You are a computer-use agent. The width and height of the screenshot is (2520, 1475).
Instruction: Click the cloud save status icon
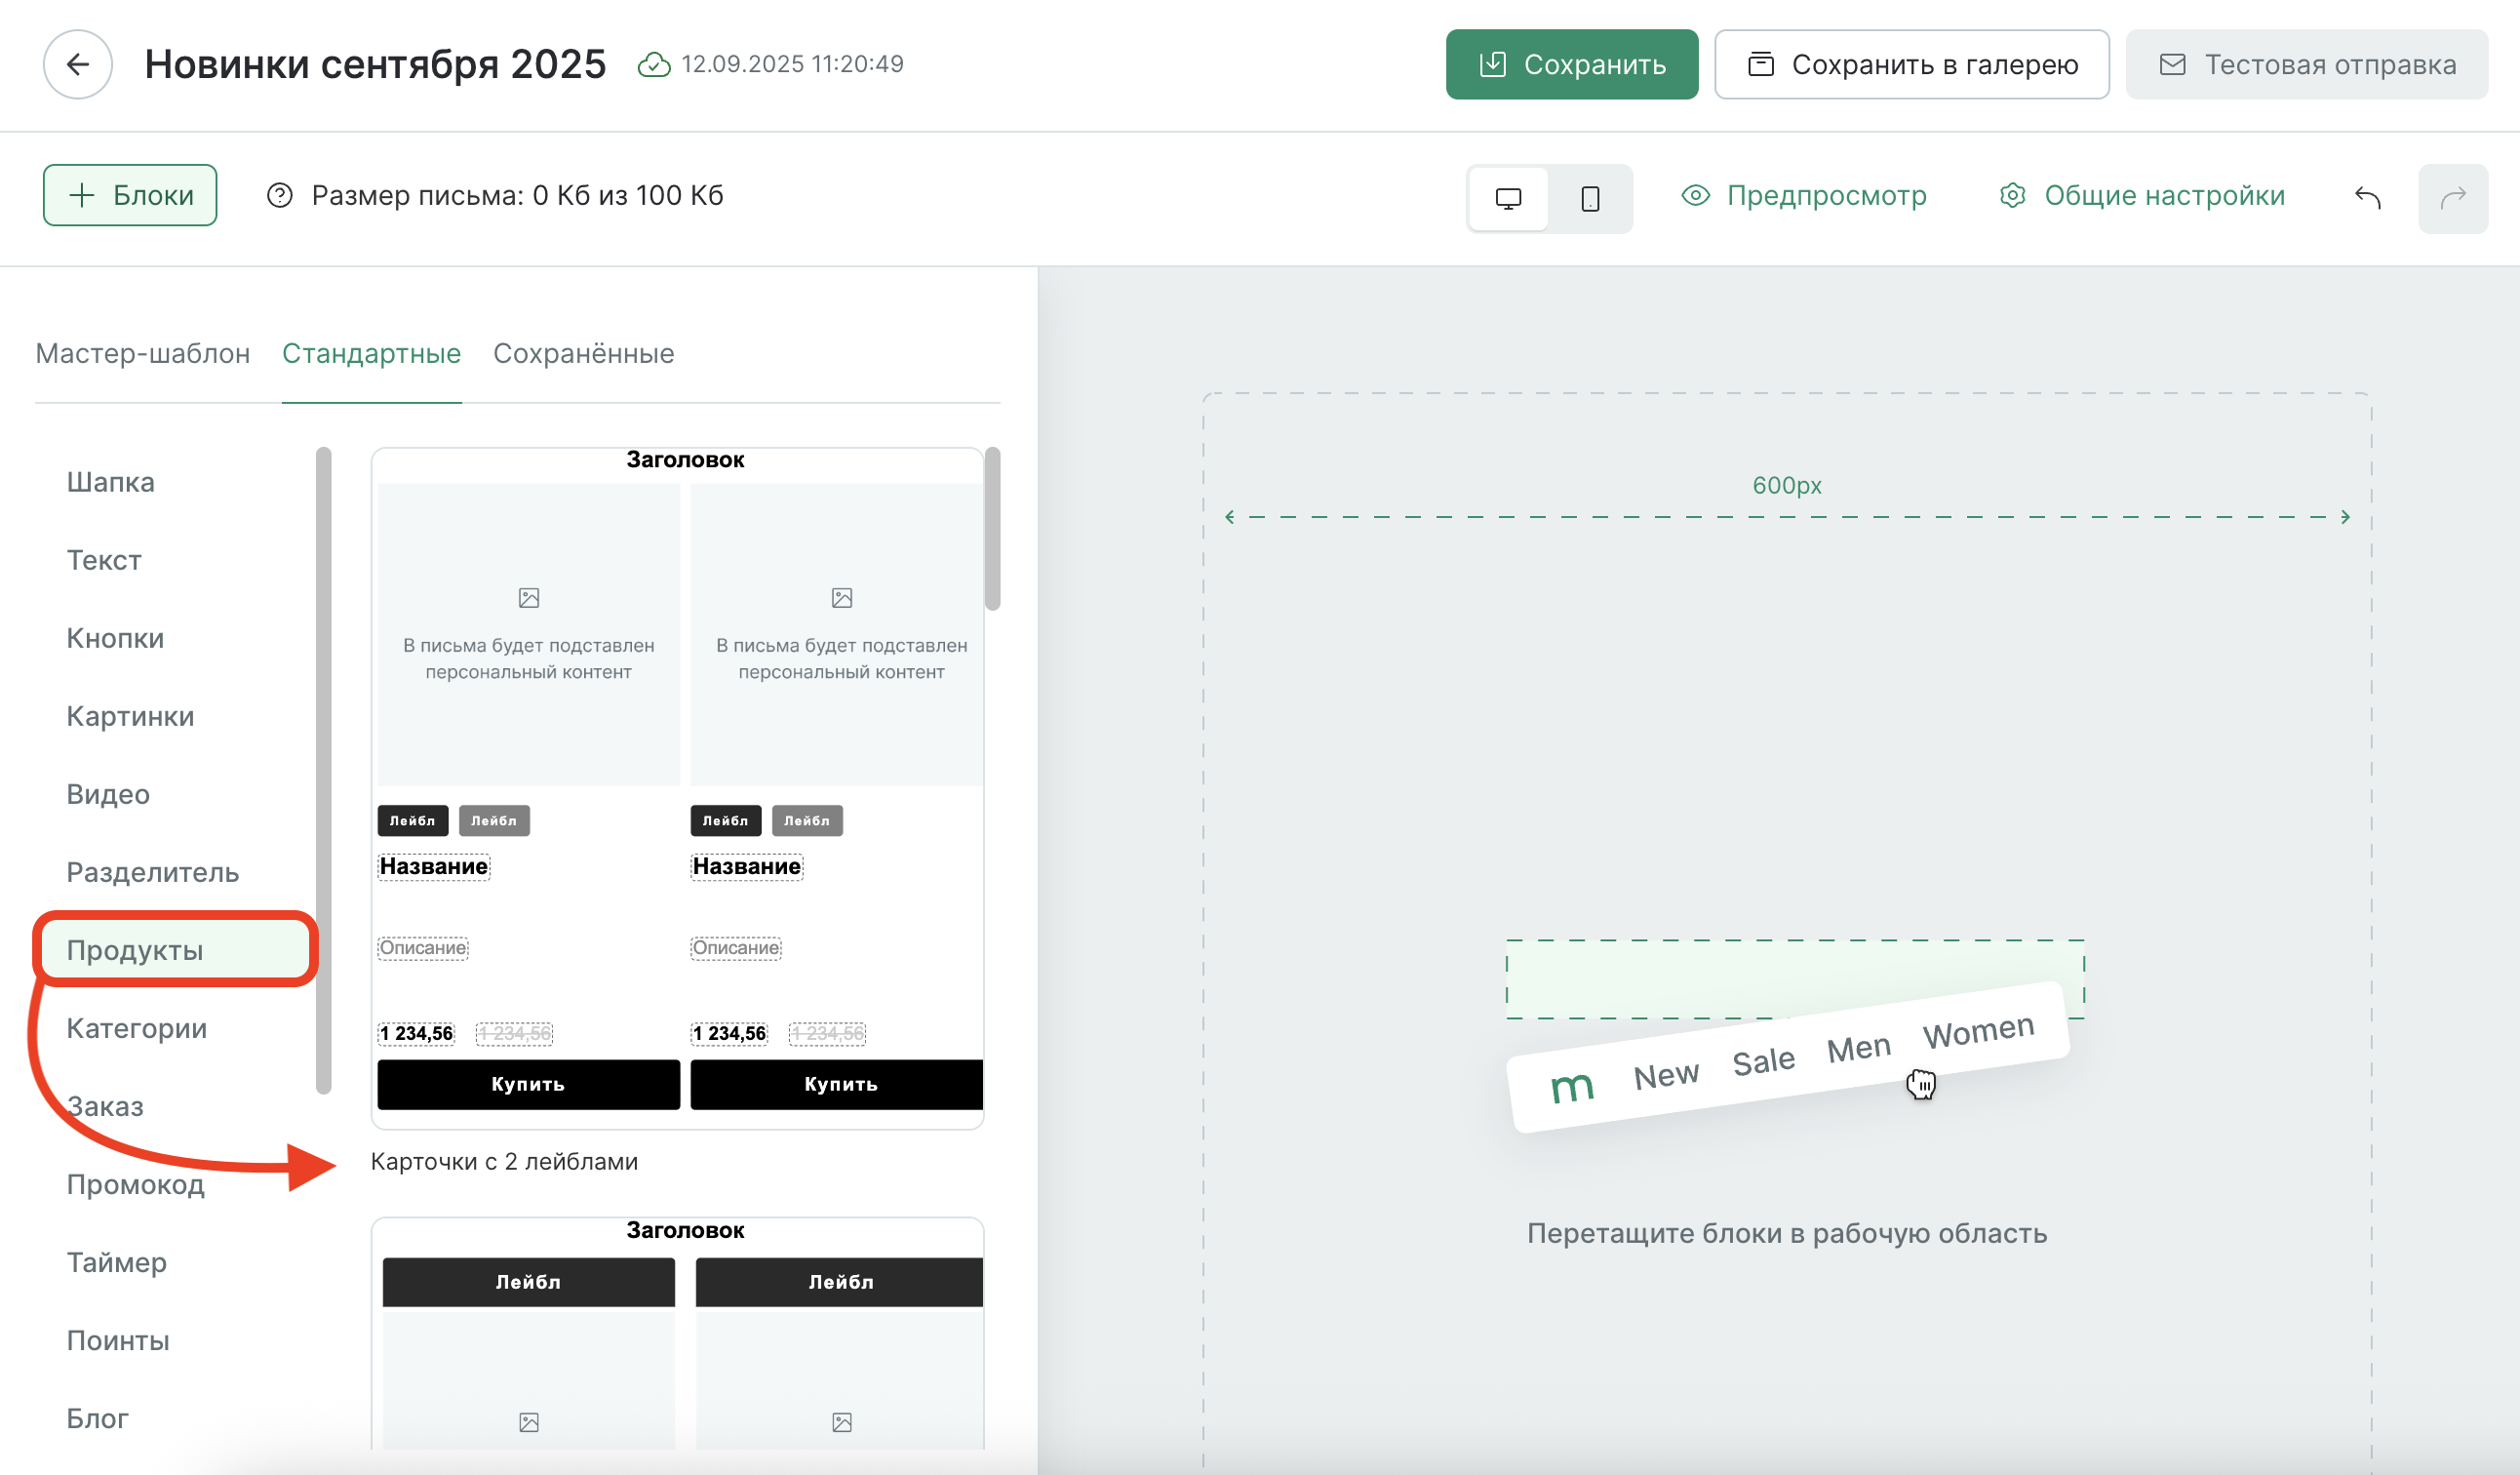(653, 65)
